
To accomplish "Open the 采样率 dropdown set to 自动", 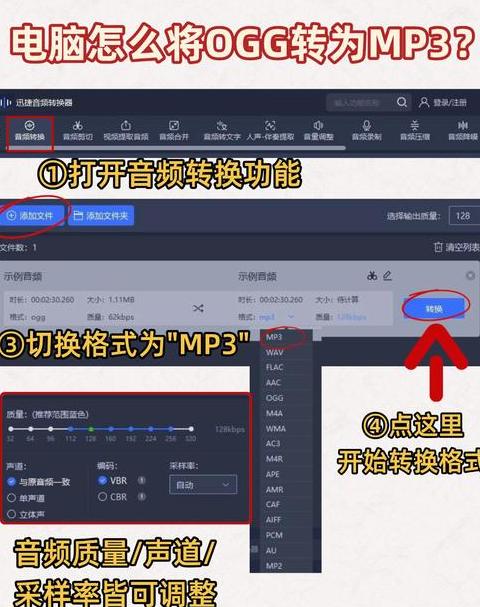I will pos(203,484).
